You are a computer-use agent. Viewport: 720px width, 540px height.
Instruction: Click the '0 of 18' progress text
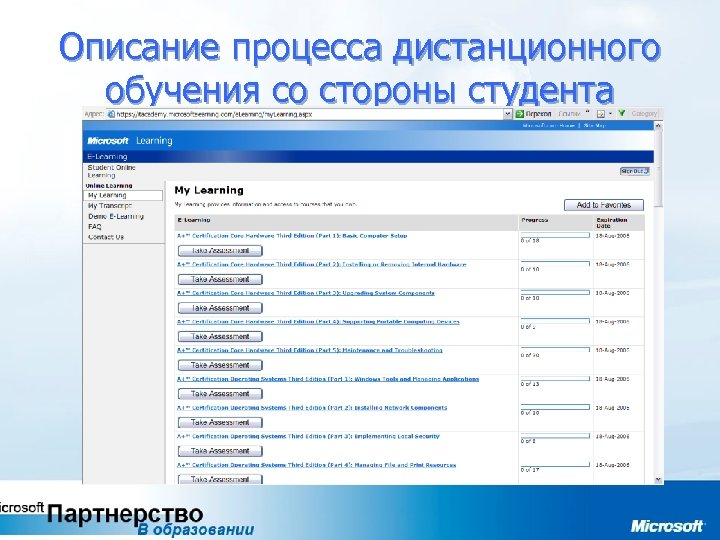[530, 241]
